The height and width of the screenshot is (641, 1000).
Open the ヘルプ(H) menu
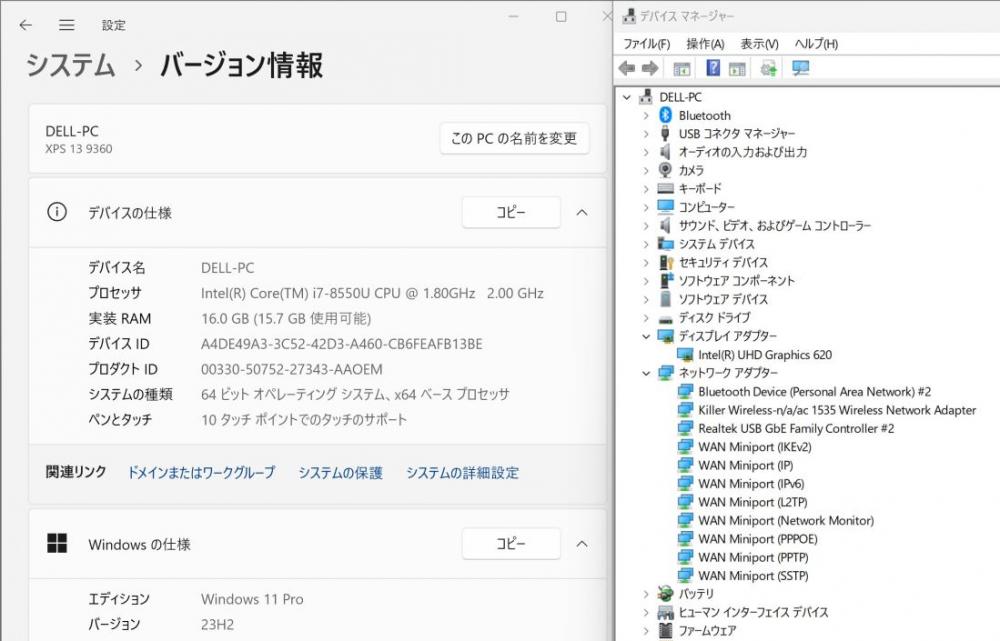tap(816, 44)
